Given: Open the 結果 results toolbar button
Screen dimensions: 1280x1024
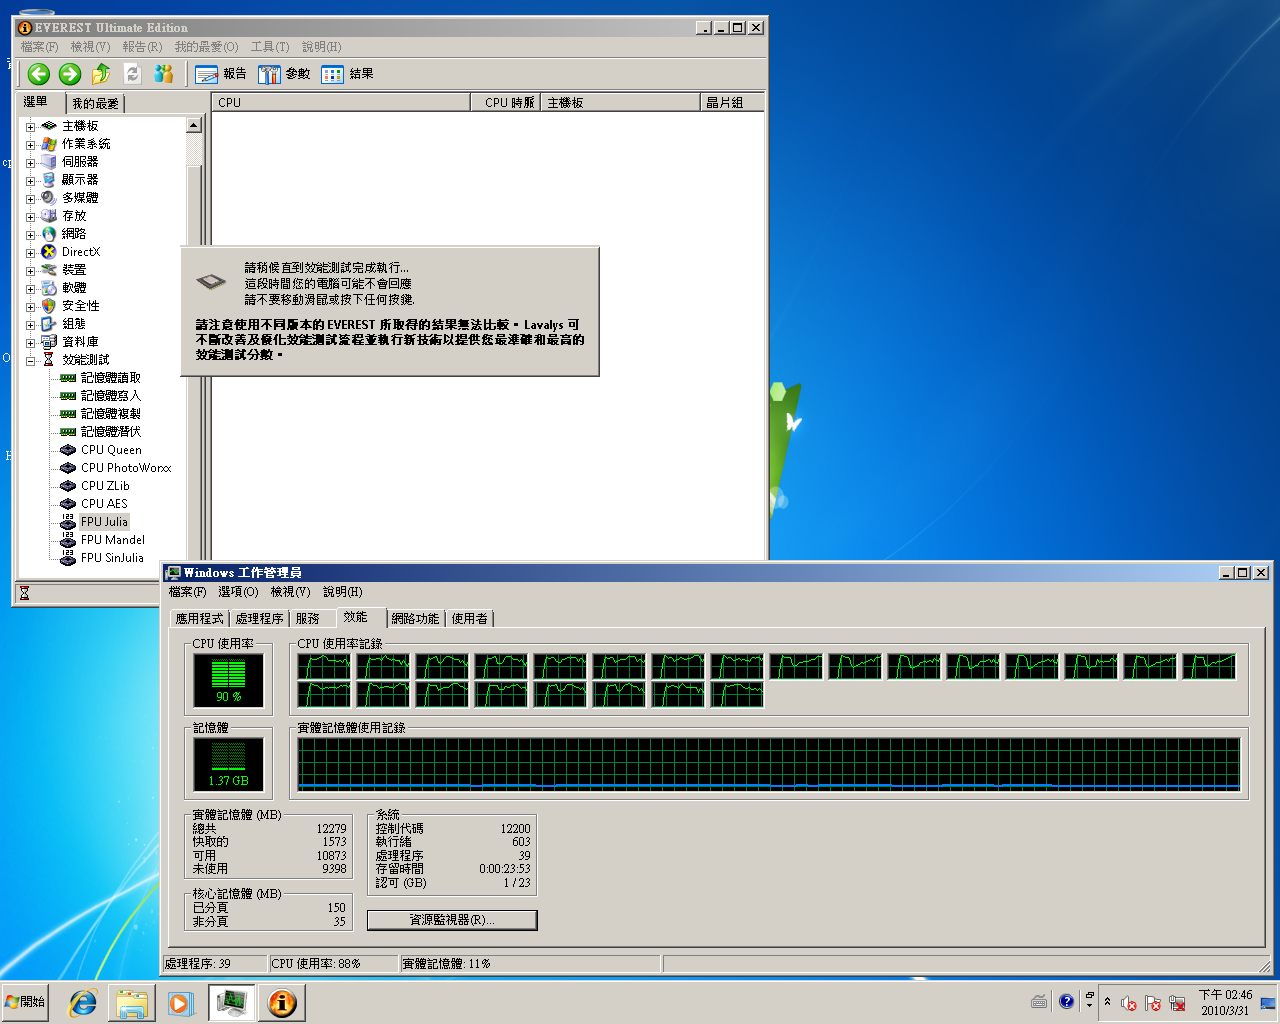Looking at the screenshot, I should coord(347,74).
